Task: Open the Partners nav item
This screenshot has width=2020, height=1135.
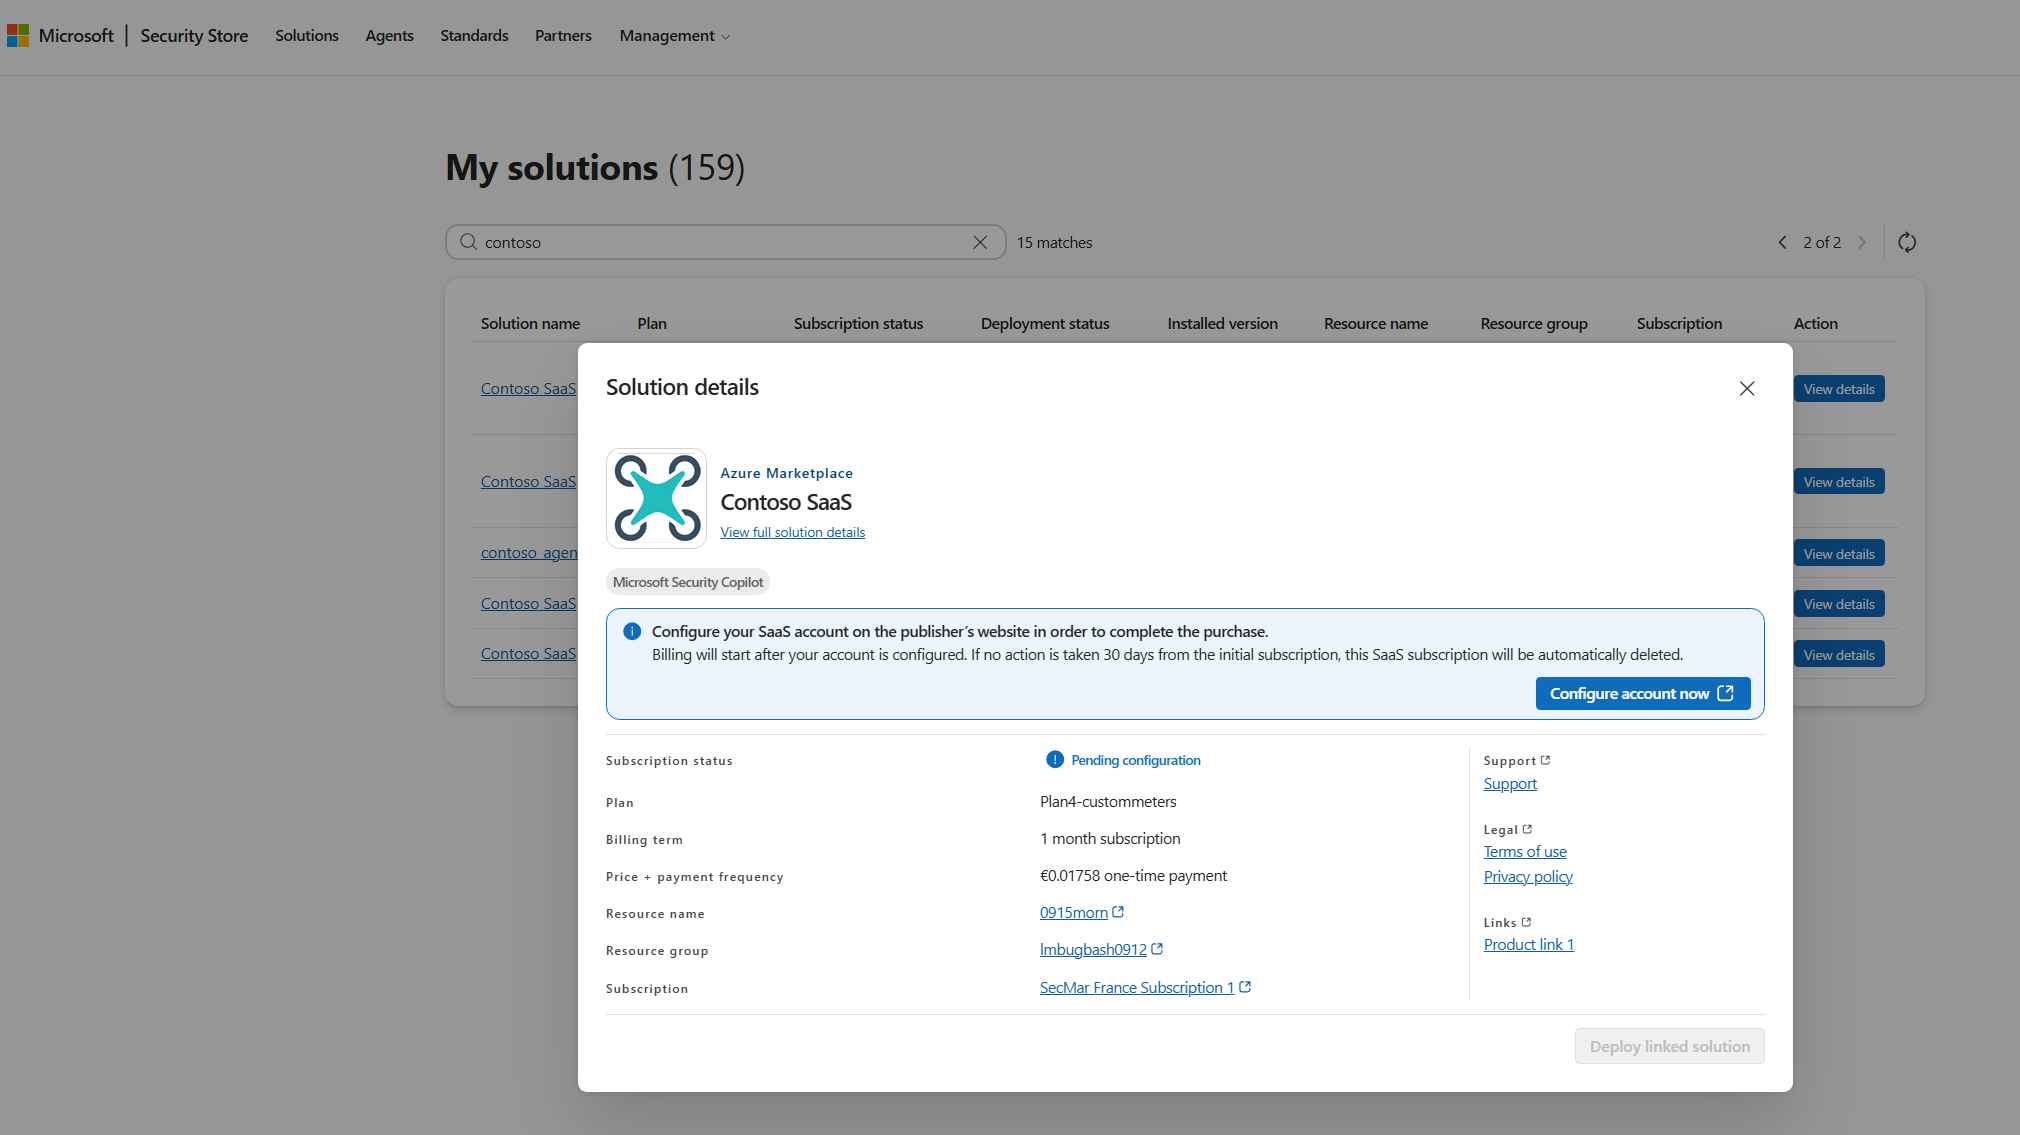Action: [x=563, y=36]
